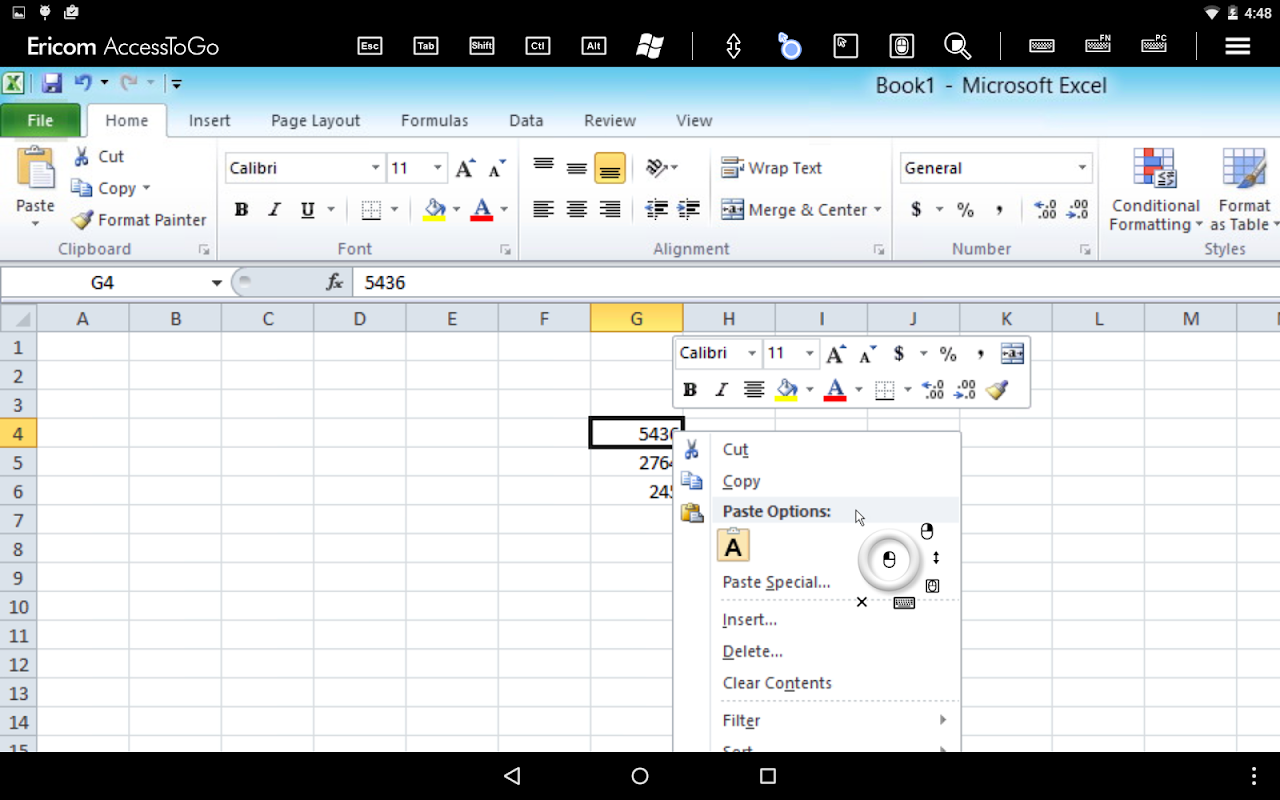Image resolution: width=1280 pixels, height=800 pixels.
Task: Increase font size in the ribbon
Action: click(x=465, y=168)
